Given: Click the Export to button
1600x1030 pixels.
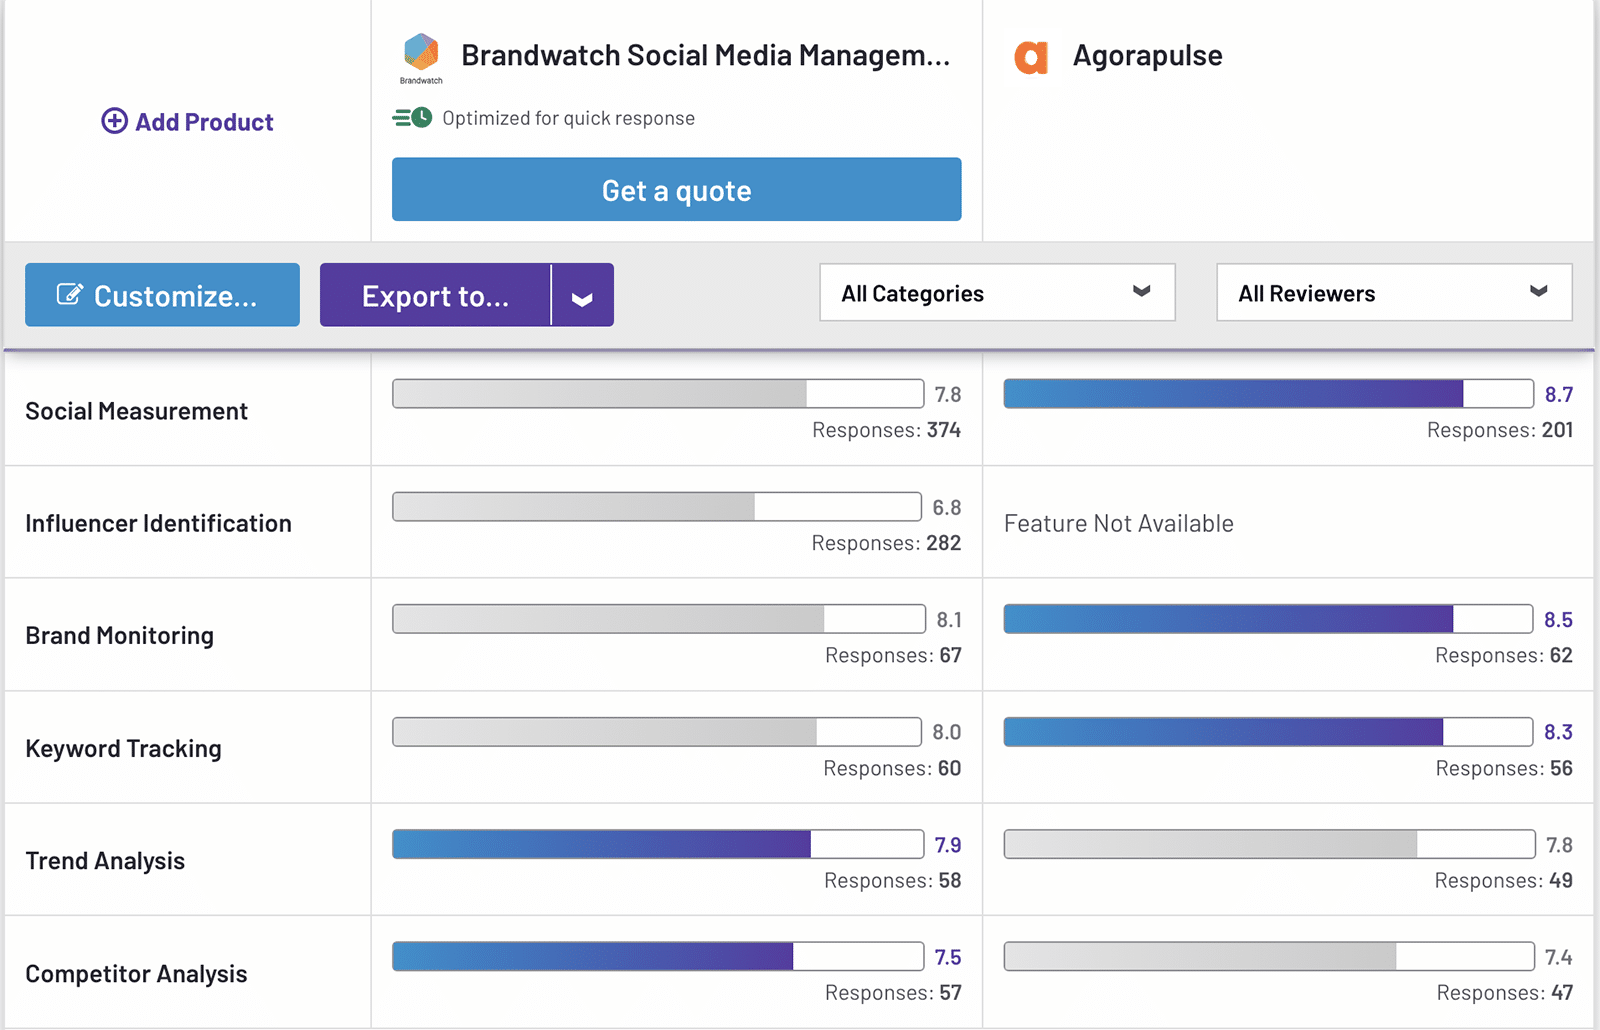Looking at the screenshot, I should (435, 295).
